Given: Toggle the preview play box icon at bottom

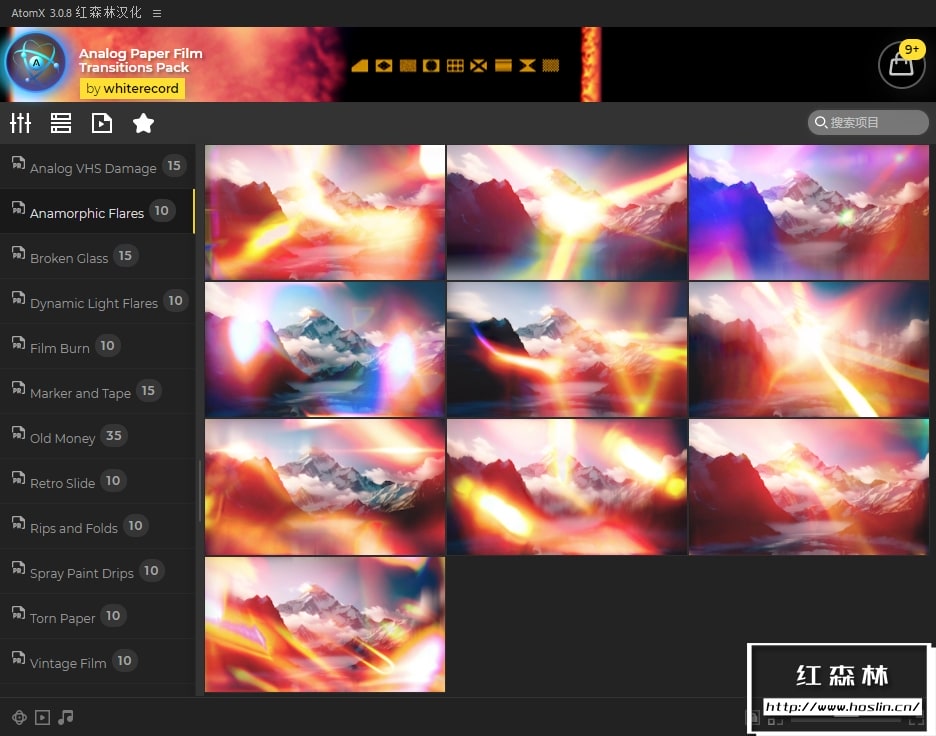Looking at the screenshot, I should click(42, 717).
